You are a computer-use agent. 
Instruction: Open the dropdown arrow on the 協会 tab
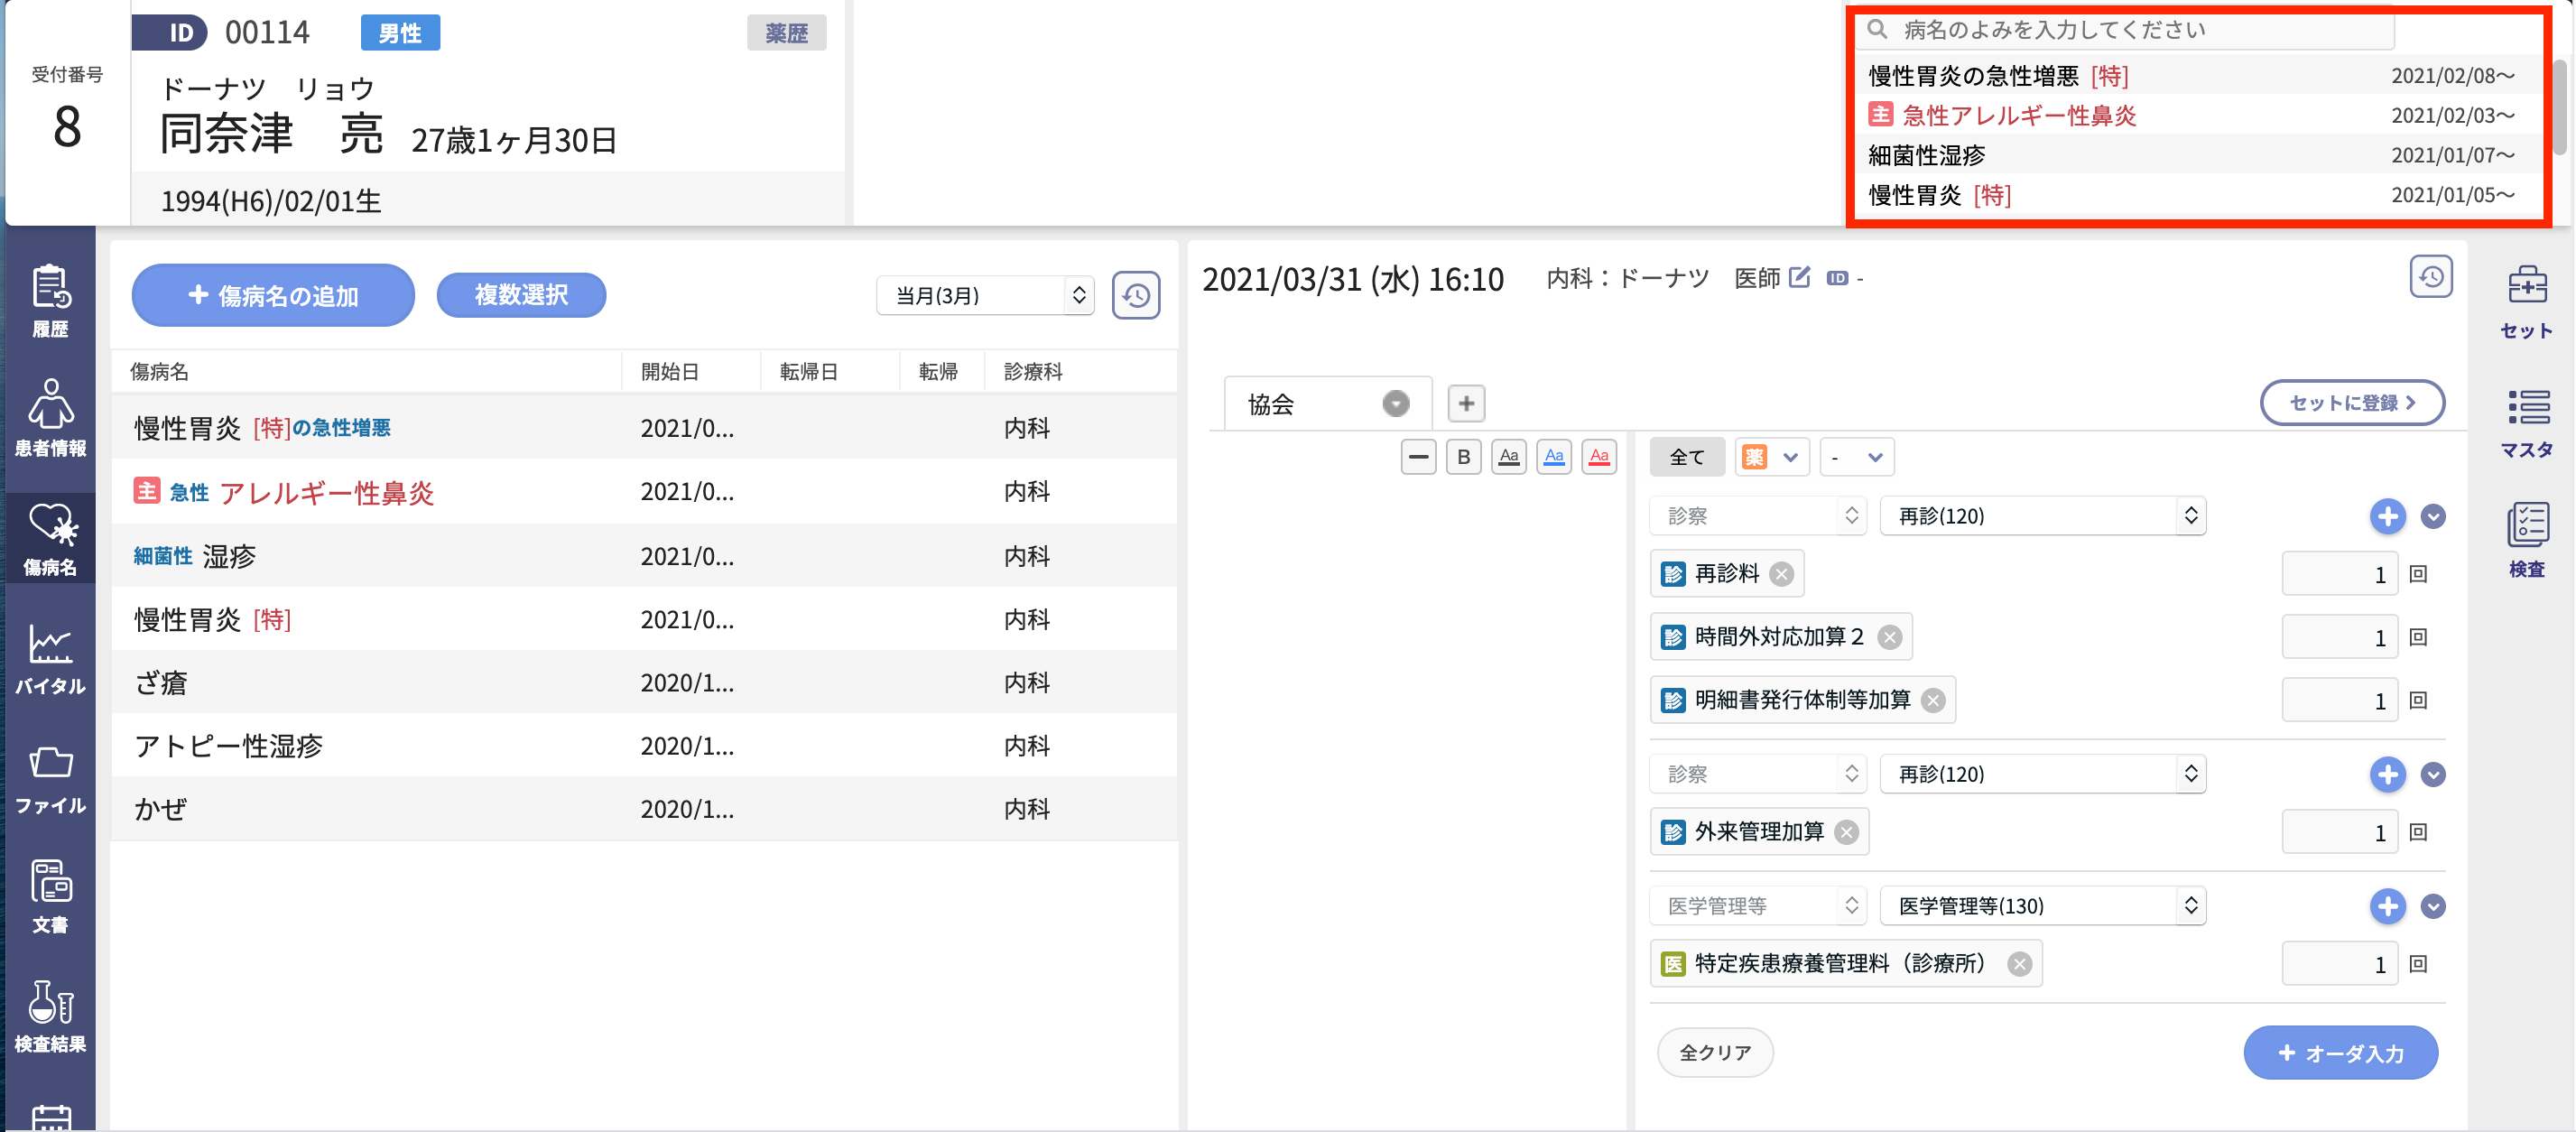point(1396,403)
